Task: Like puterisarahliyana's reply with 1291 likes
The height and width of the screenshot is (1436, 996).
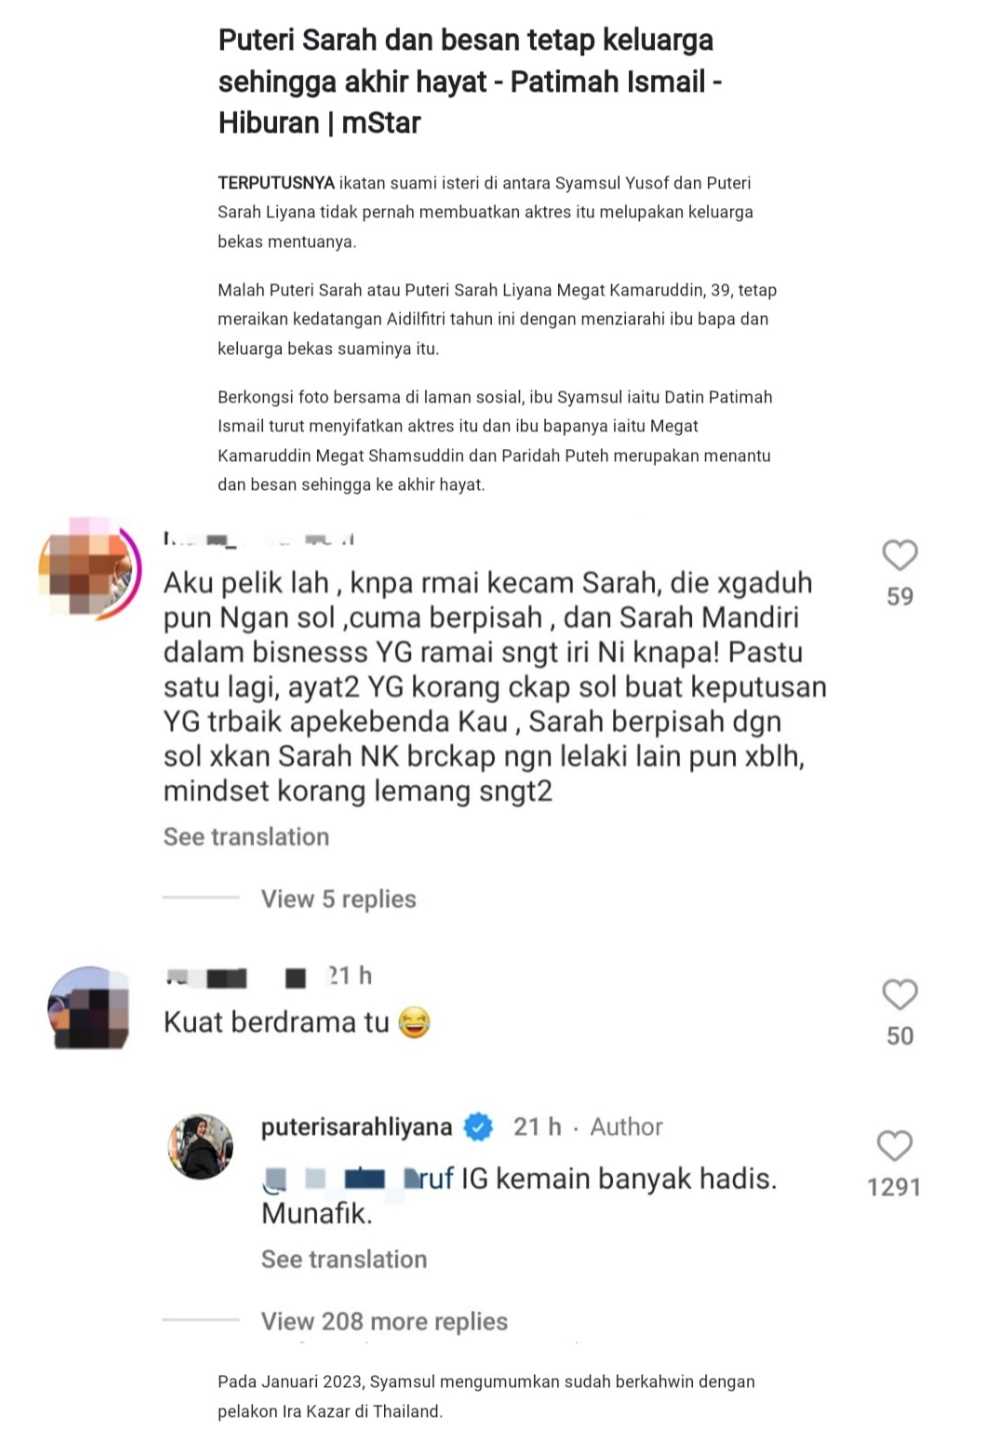Action: 893,1146
